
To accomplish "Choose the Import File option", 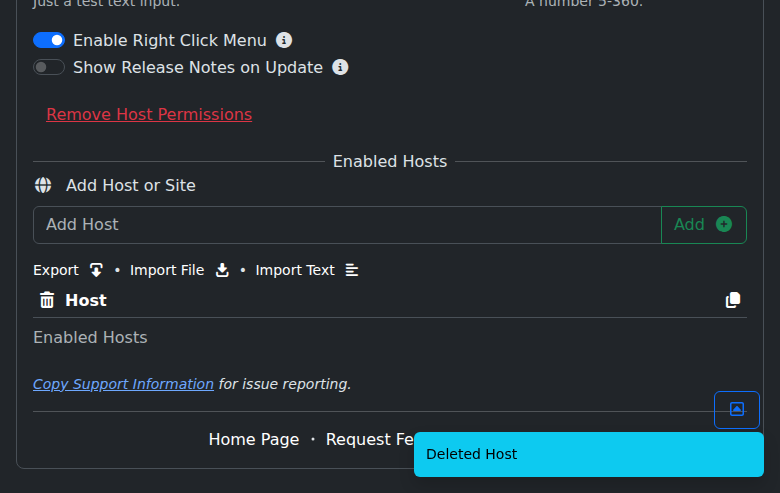I will click(167, 270).
